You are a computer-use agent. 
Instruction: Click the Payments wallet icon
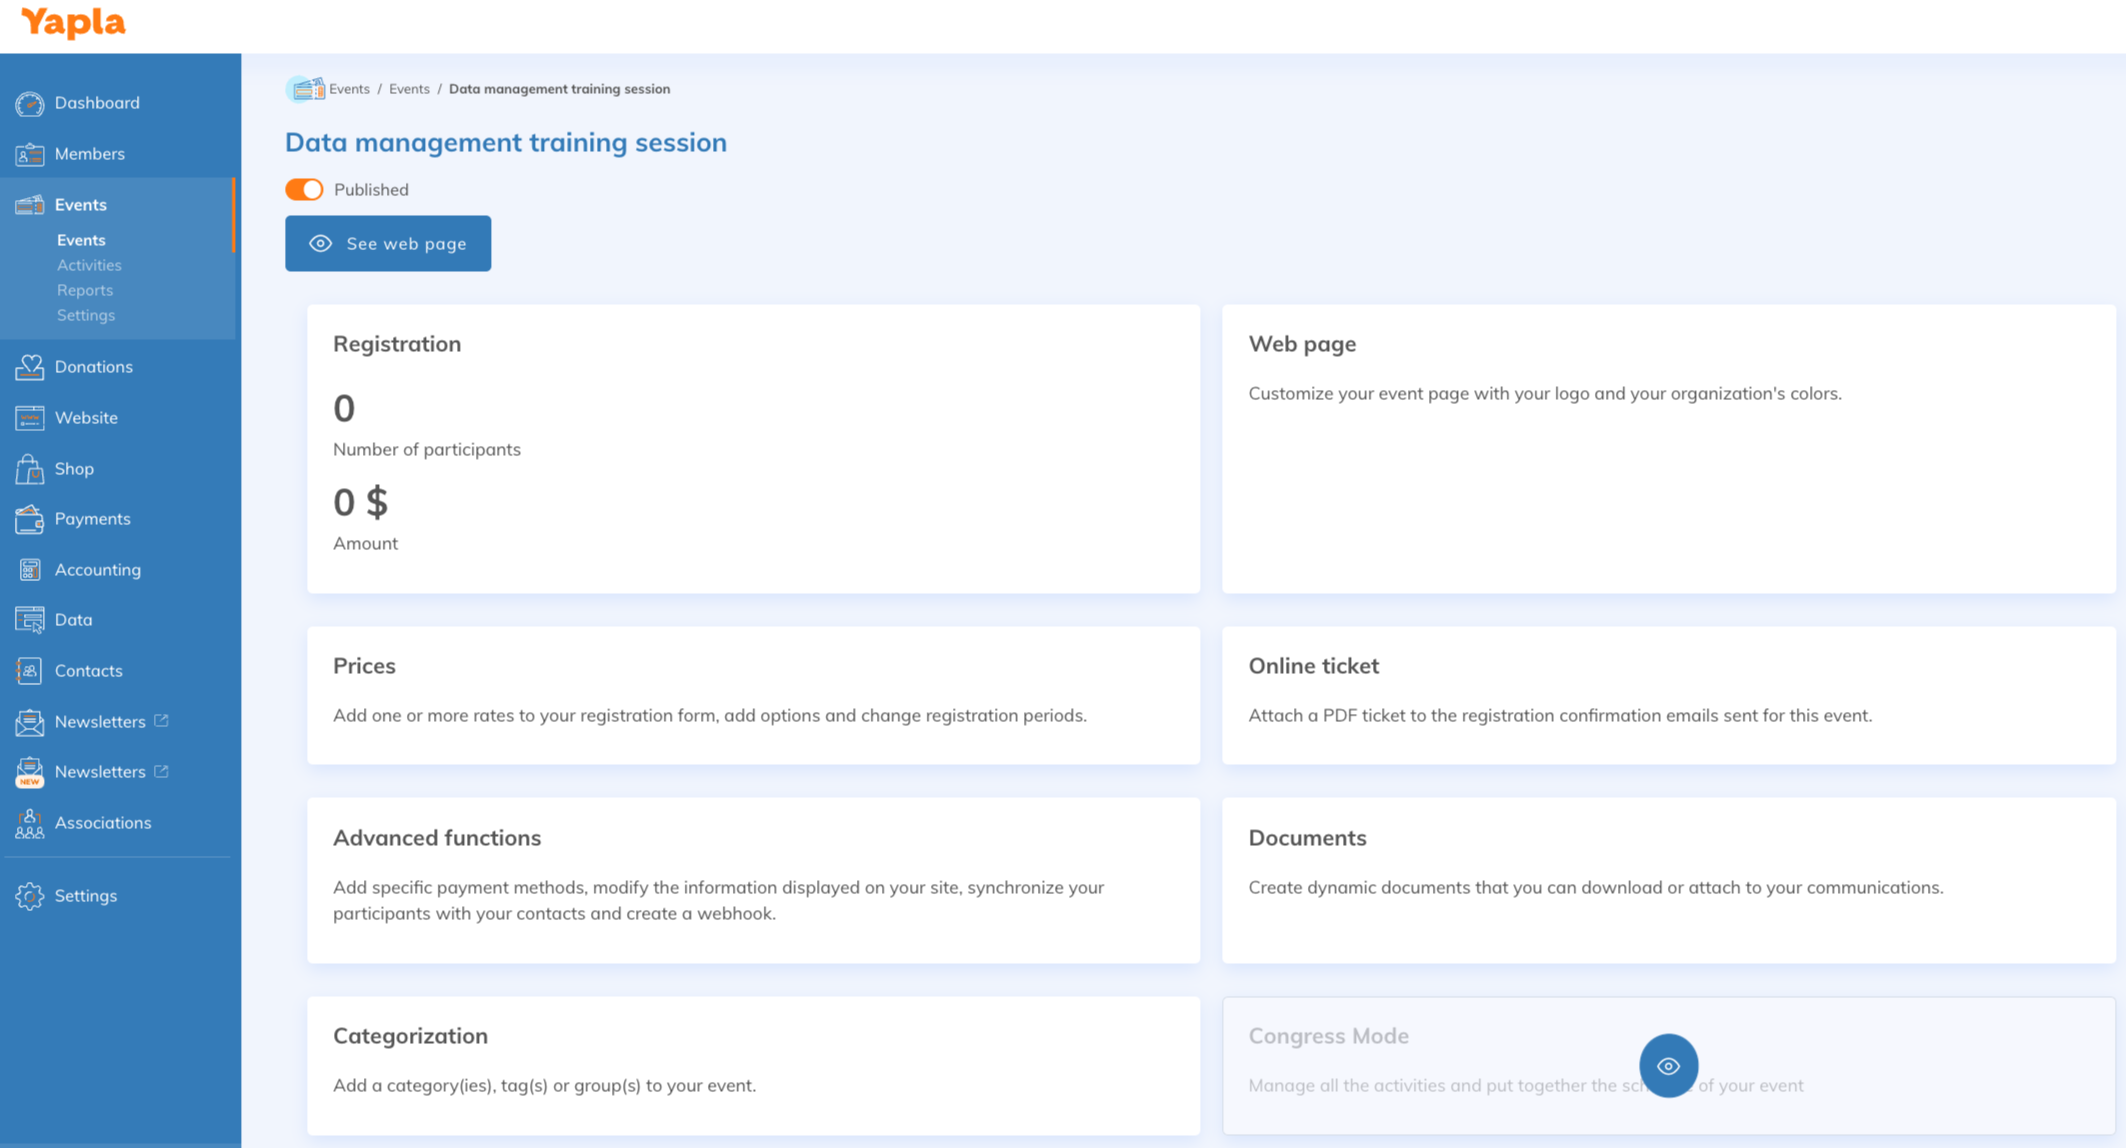click(29, 519)
